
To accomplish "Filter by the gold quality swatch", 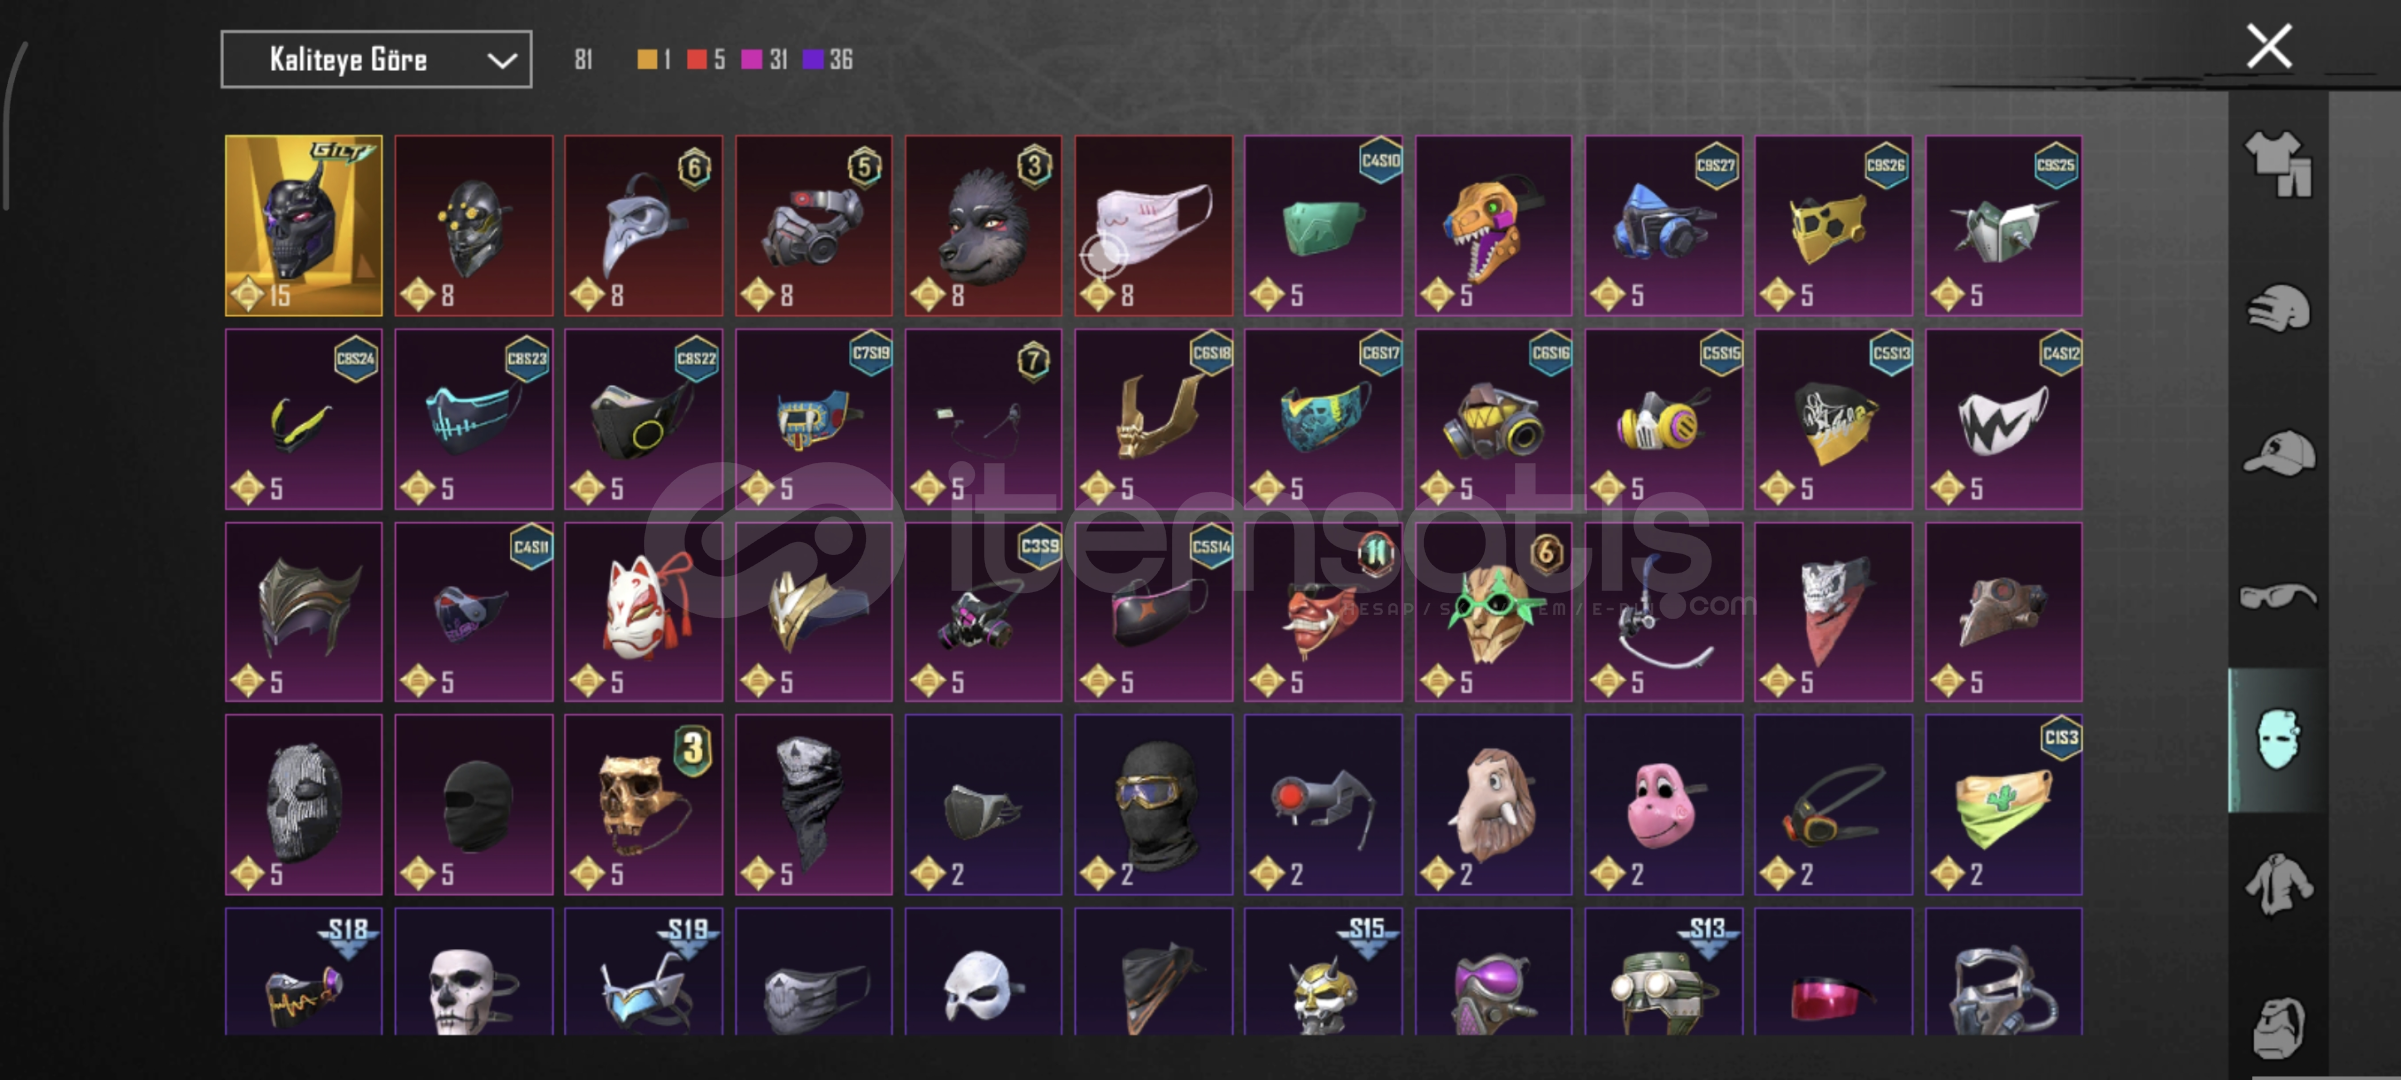I will [648, 60].
